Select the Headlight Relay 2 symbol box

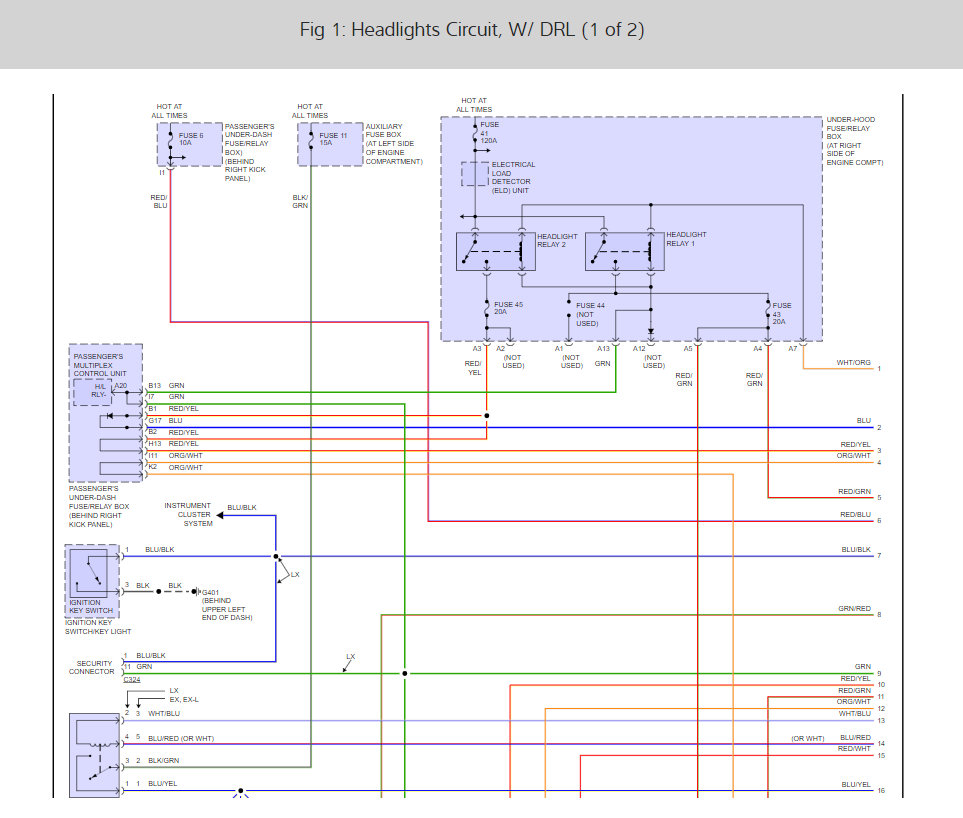coord(496,252)
